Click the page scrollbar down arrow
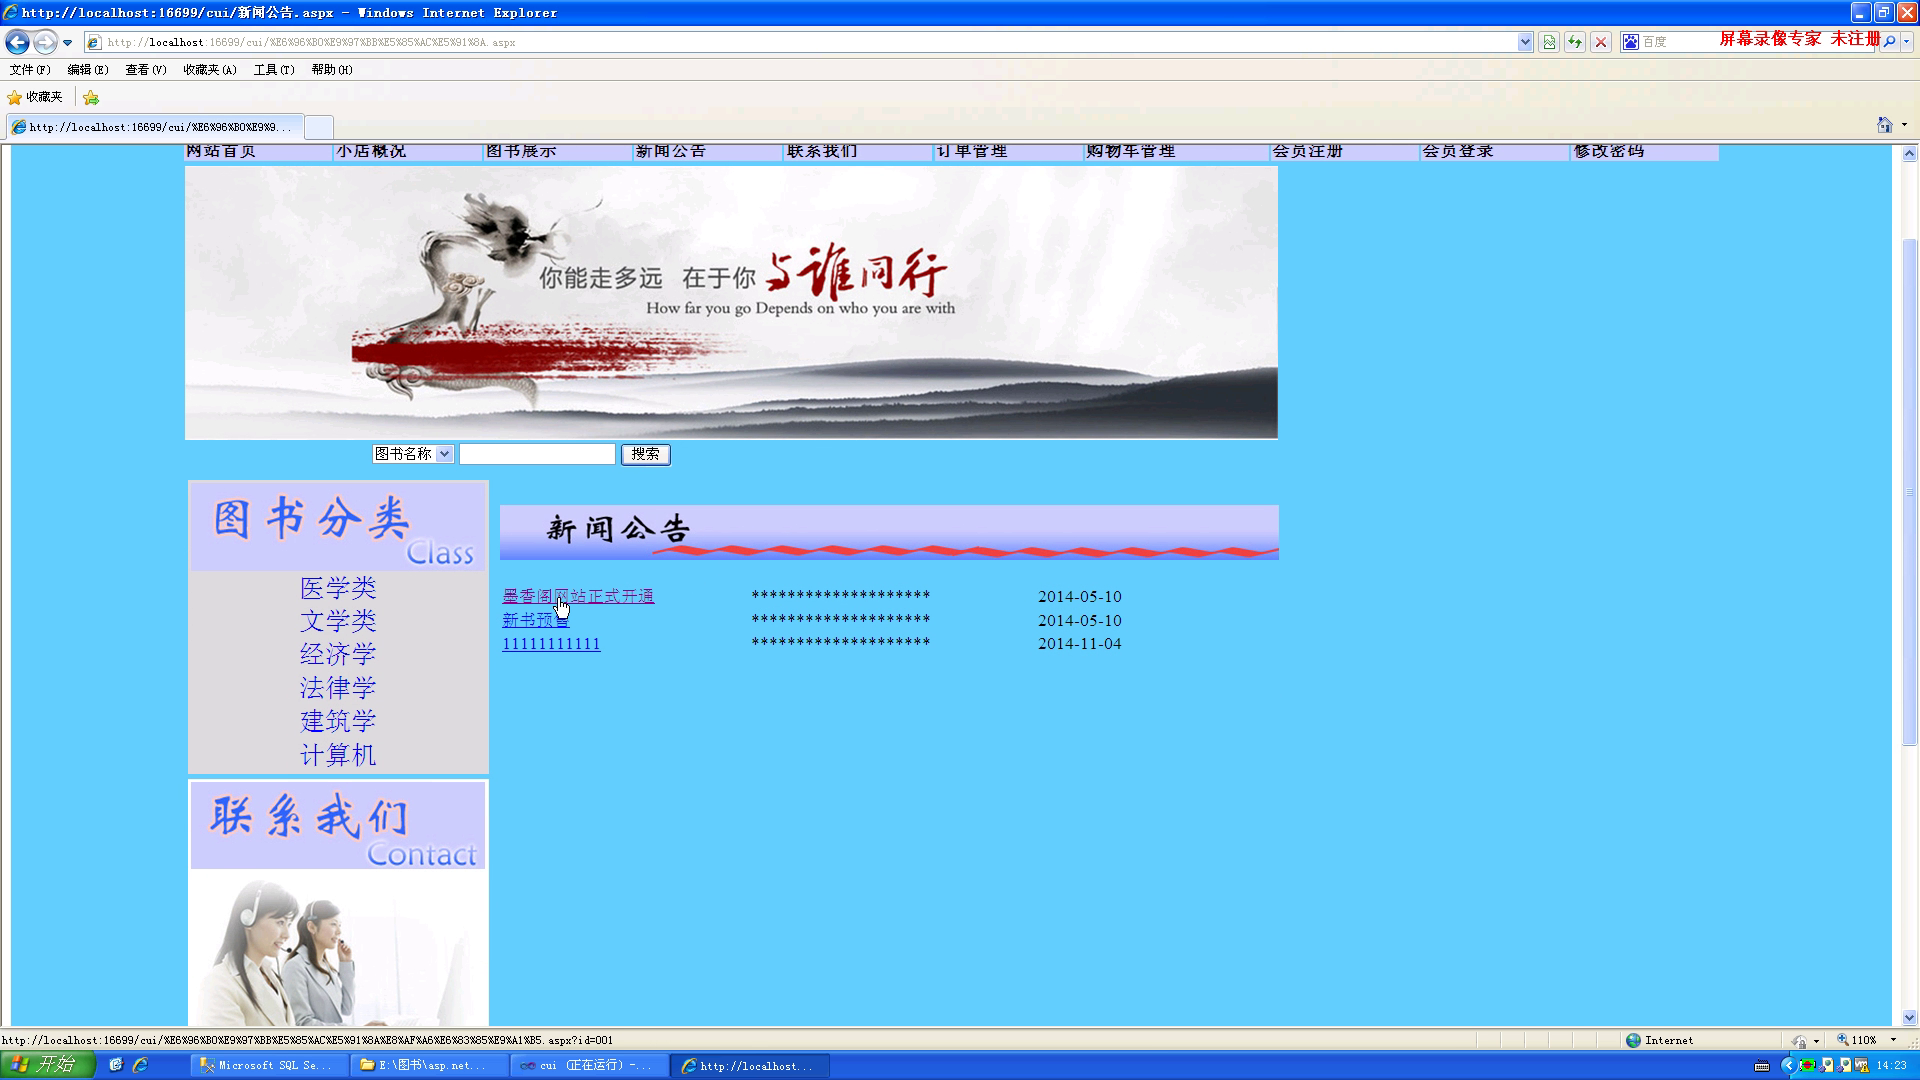 tap(1909, 1018)
